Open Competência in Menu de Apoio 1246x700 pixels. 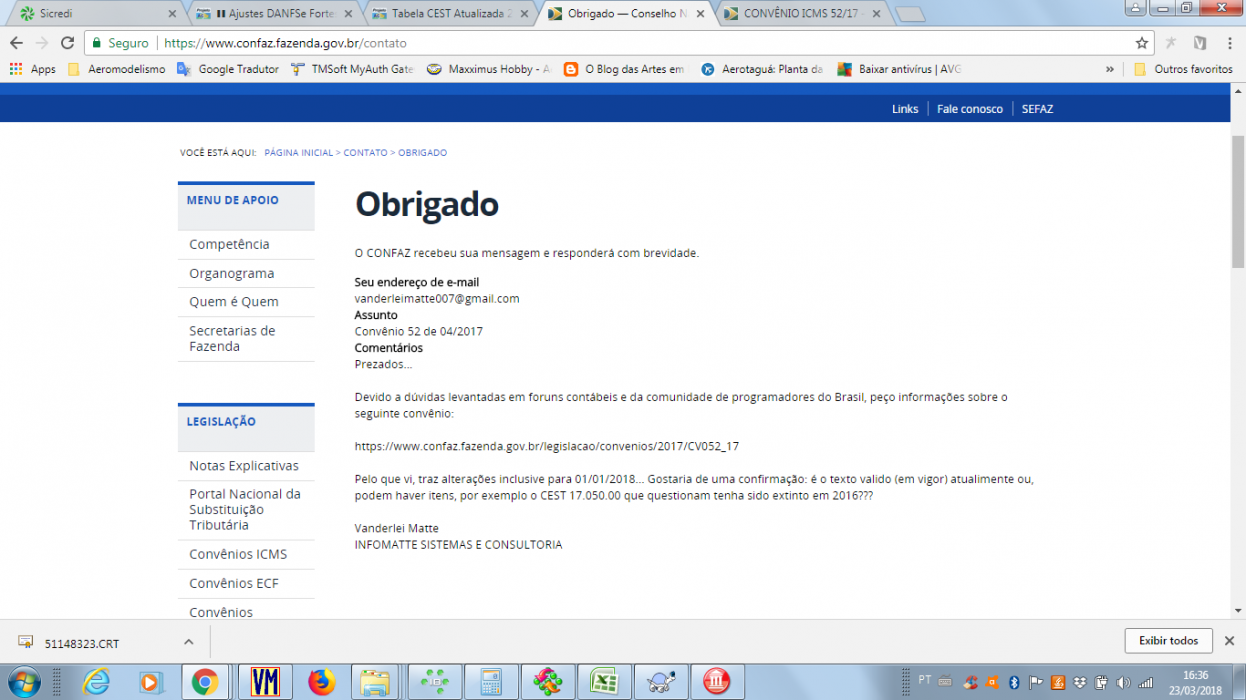pos(229,244)
